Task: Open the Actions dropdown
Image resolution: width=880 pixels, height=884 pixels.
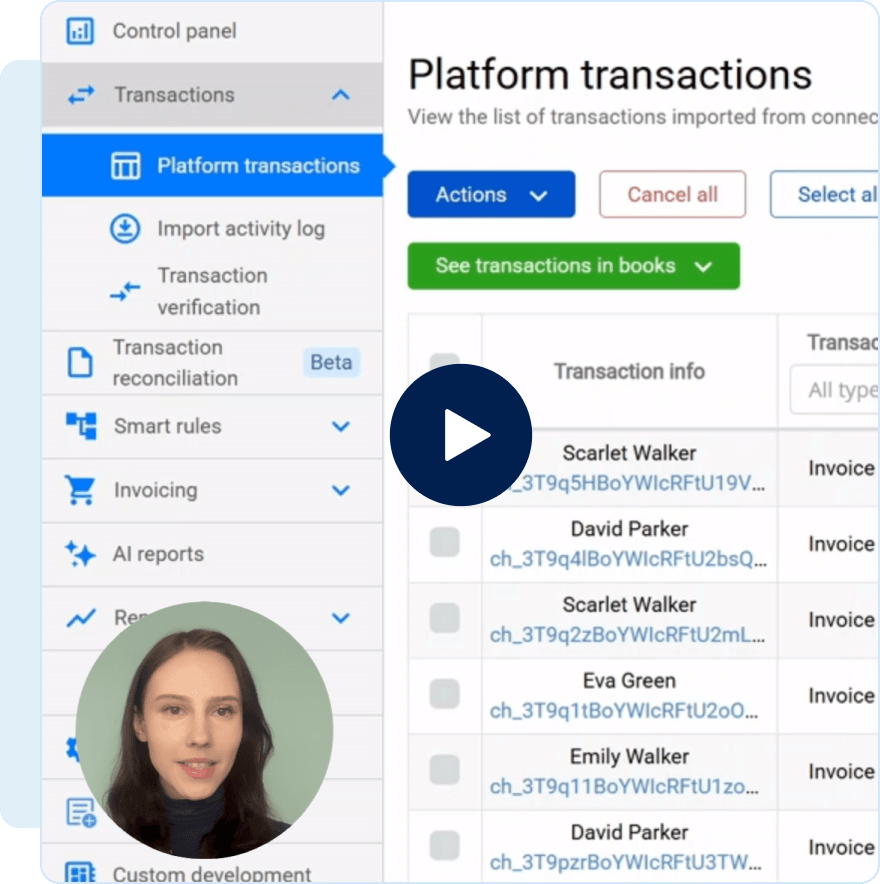Action: 491,195
